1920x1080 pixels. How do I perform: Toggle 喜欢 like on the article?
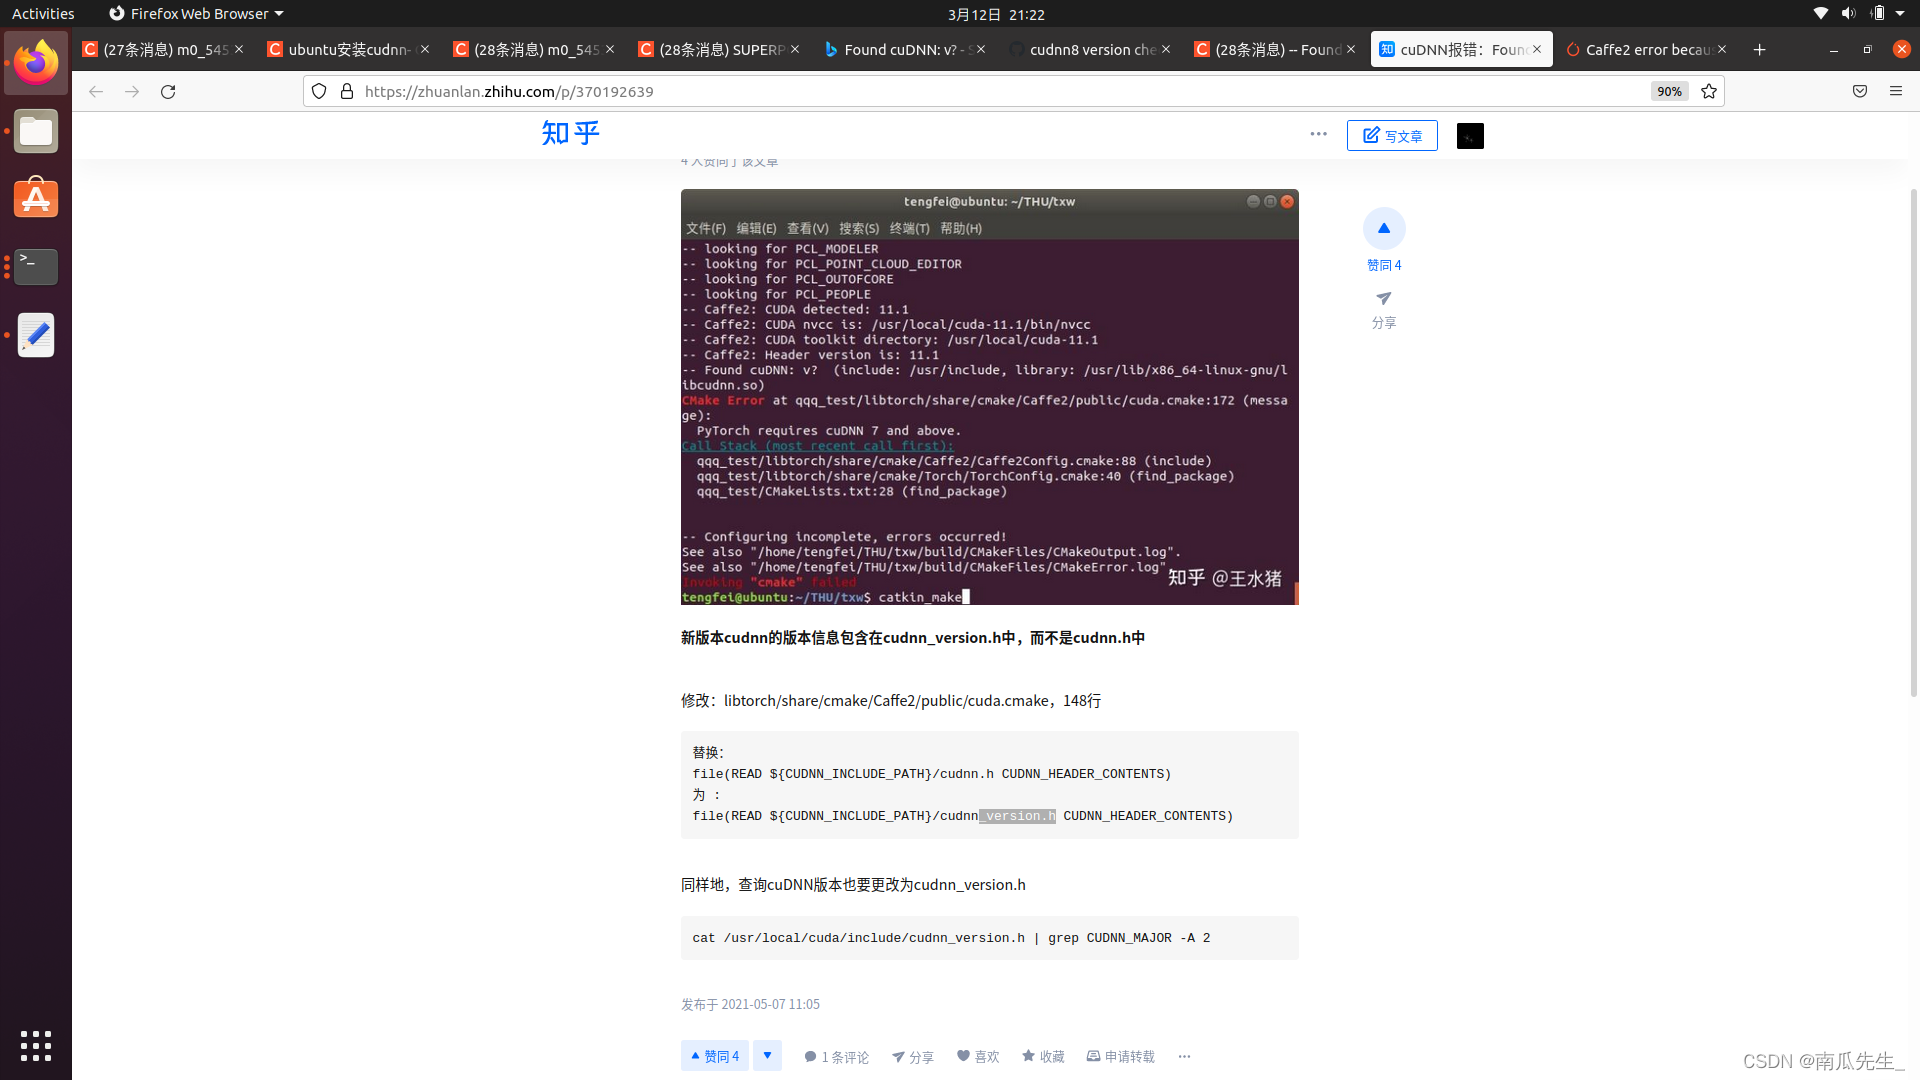point(978,1056)
